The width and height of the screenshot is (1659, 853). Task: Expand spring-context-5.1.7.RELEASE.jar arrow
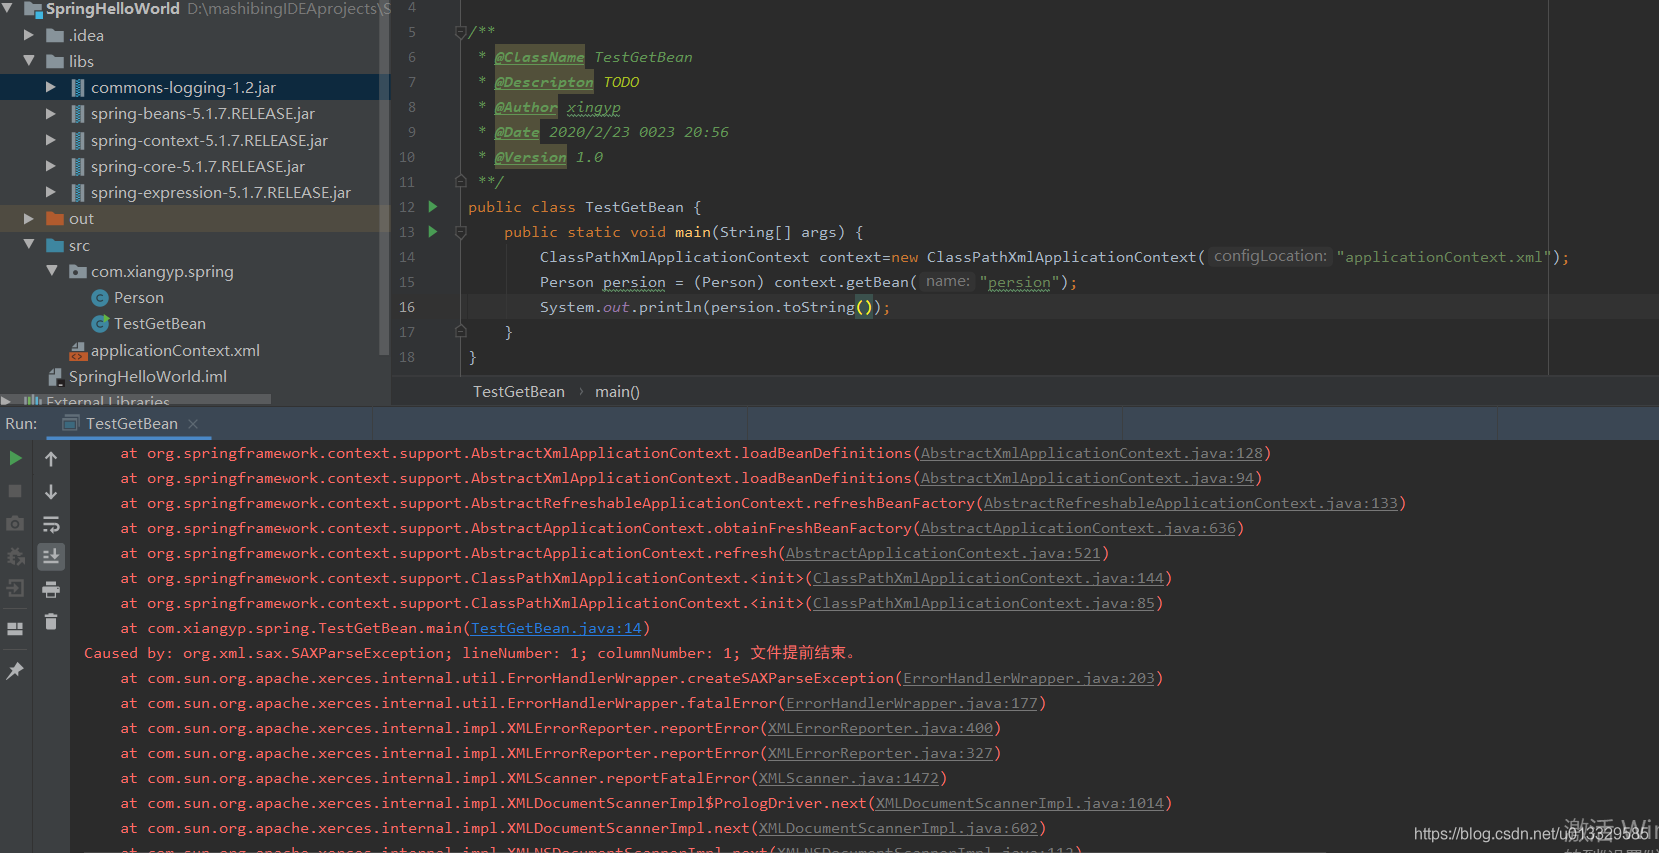coord(51,140)
